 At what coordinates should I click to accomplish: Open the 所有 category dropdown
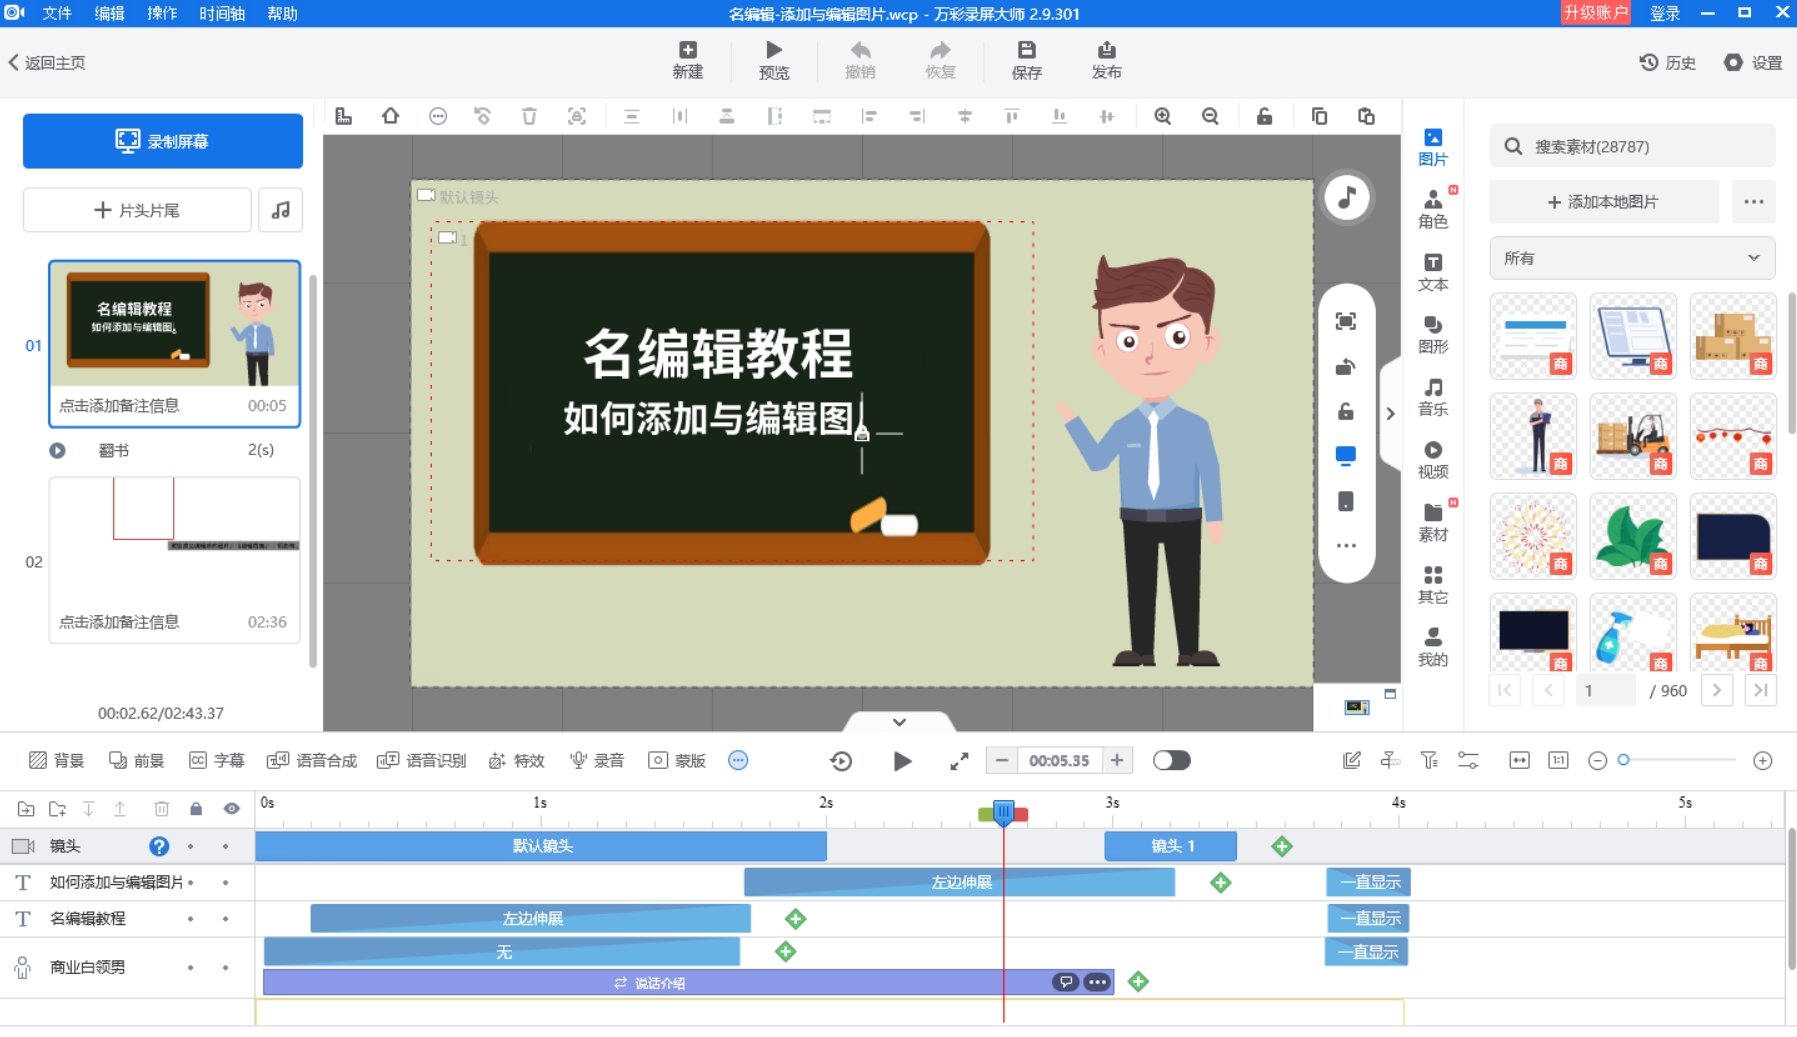pyautogui.click(x=1632, y=258)
